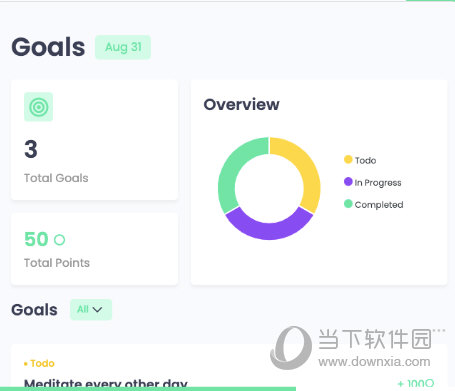
Task: Click the Completed legend green dot
Action: coord(348,204)
